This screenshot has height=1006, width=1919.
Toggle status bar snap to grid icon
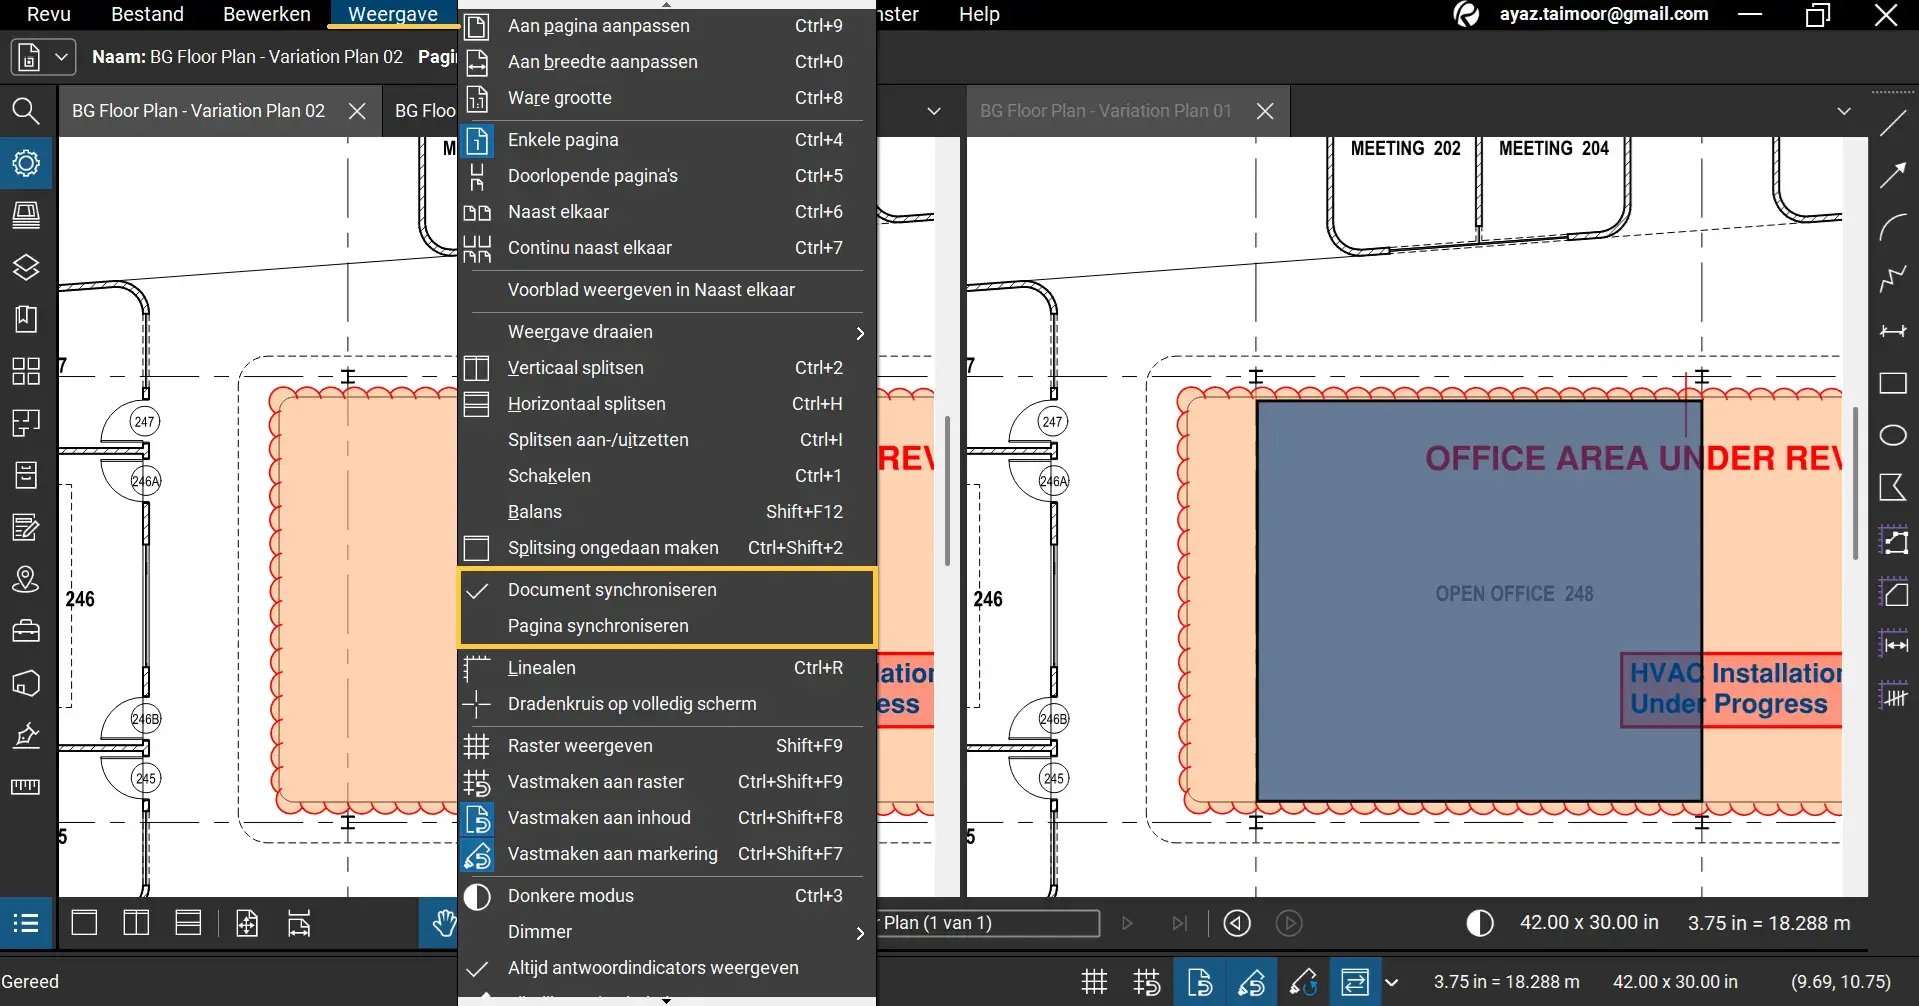pyautogui.click(x=1147, y=982)
